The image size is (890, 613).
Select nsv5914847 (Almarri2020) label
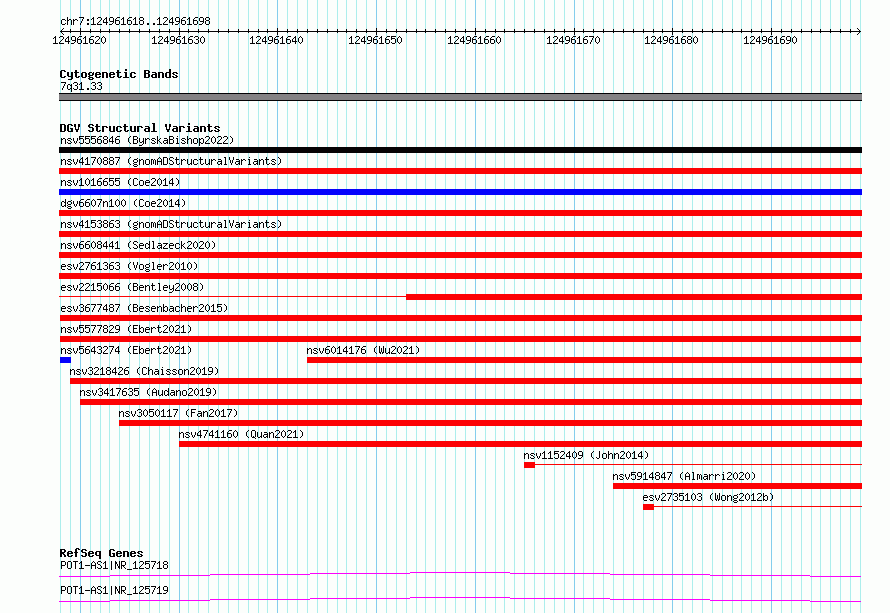[x=684, y=476]
